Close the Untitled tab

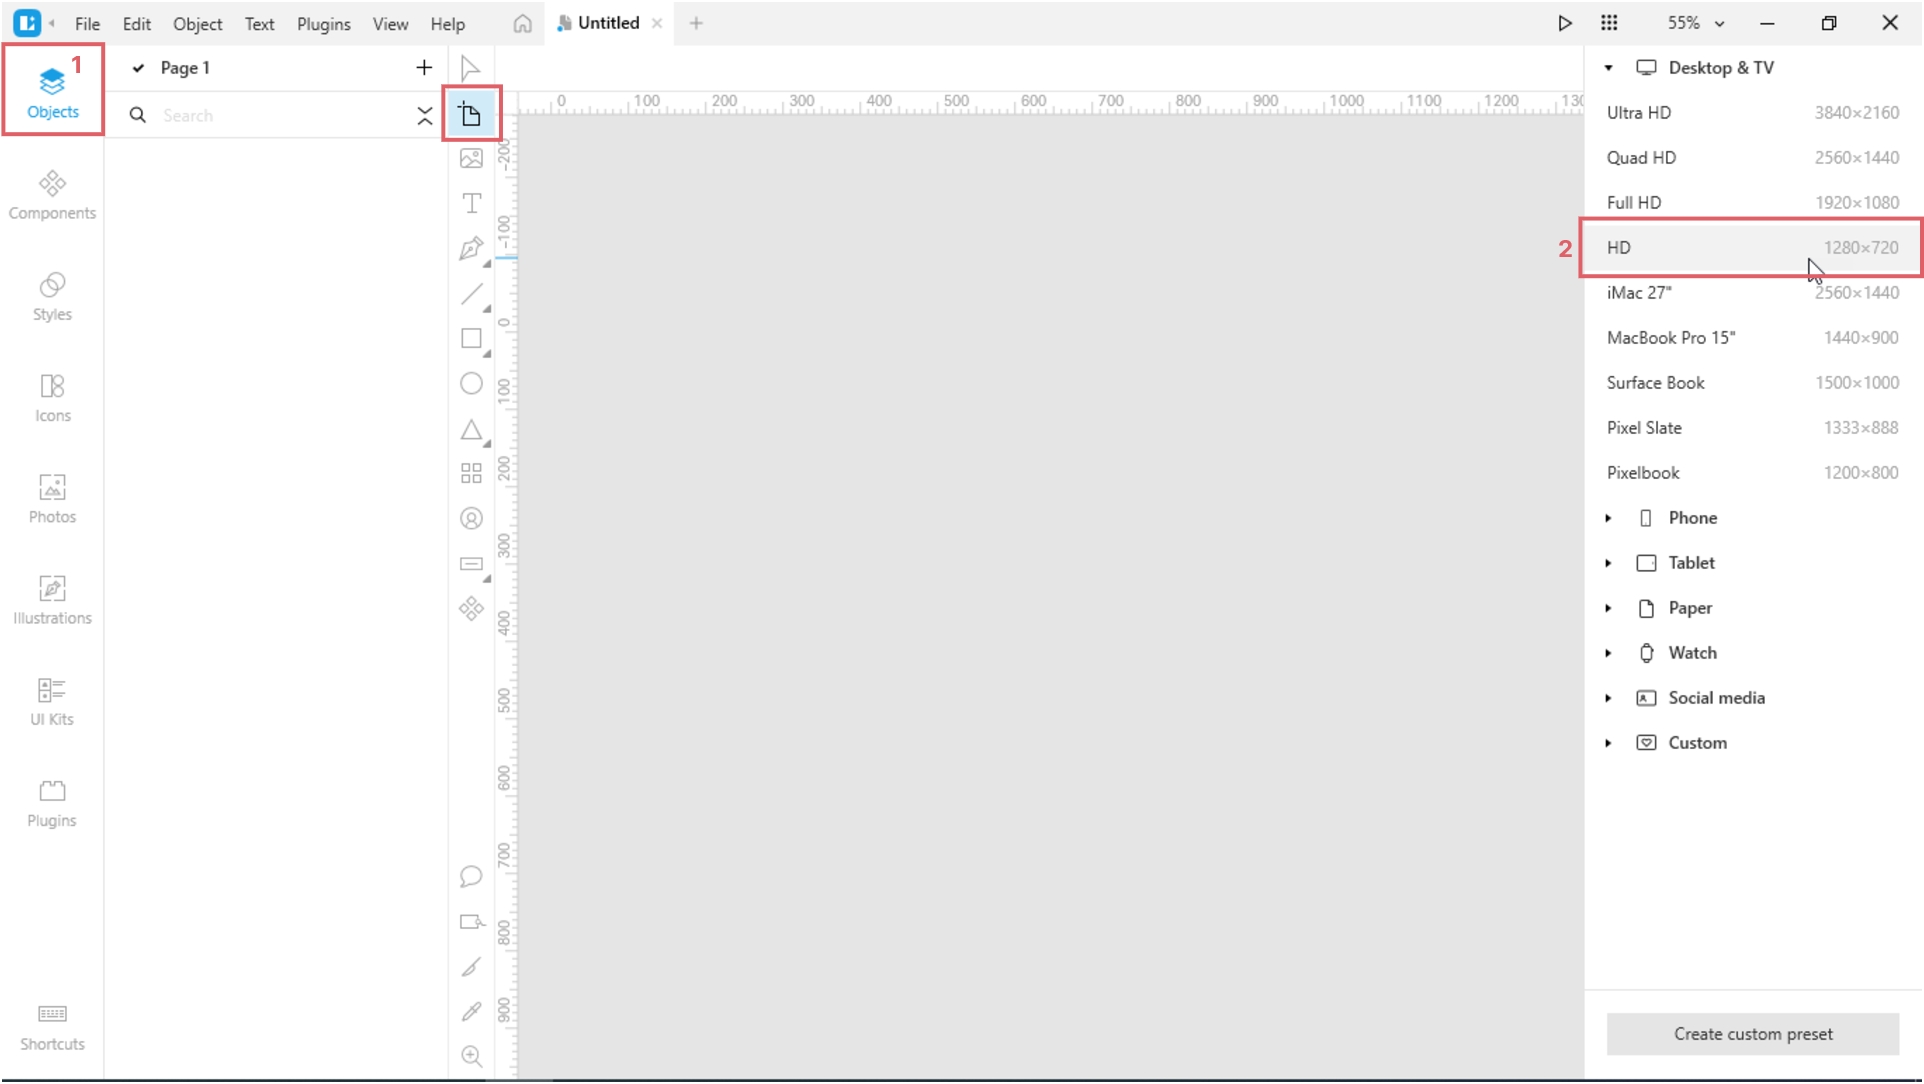coord(657,23)
